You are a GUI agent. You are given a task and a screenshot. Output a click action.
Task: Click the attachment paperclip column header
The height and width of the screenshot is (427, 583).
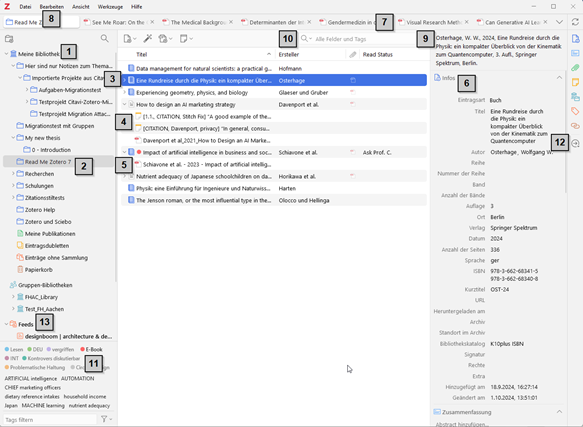click(x=352, y=55)
